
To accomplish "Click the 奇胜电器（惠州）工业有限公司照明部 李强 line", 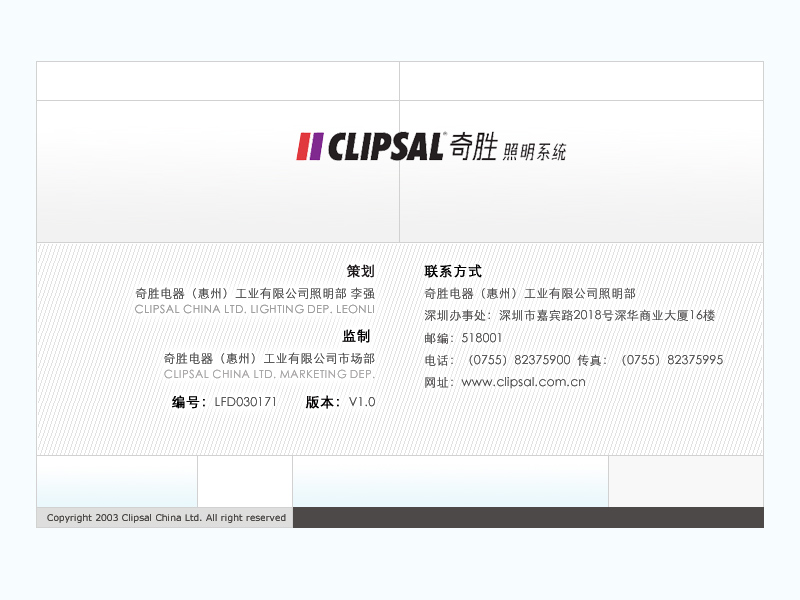I will [255, 294].
